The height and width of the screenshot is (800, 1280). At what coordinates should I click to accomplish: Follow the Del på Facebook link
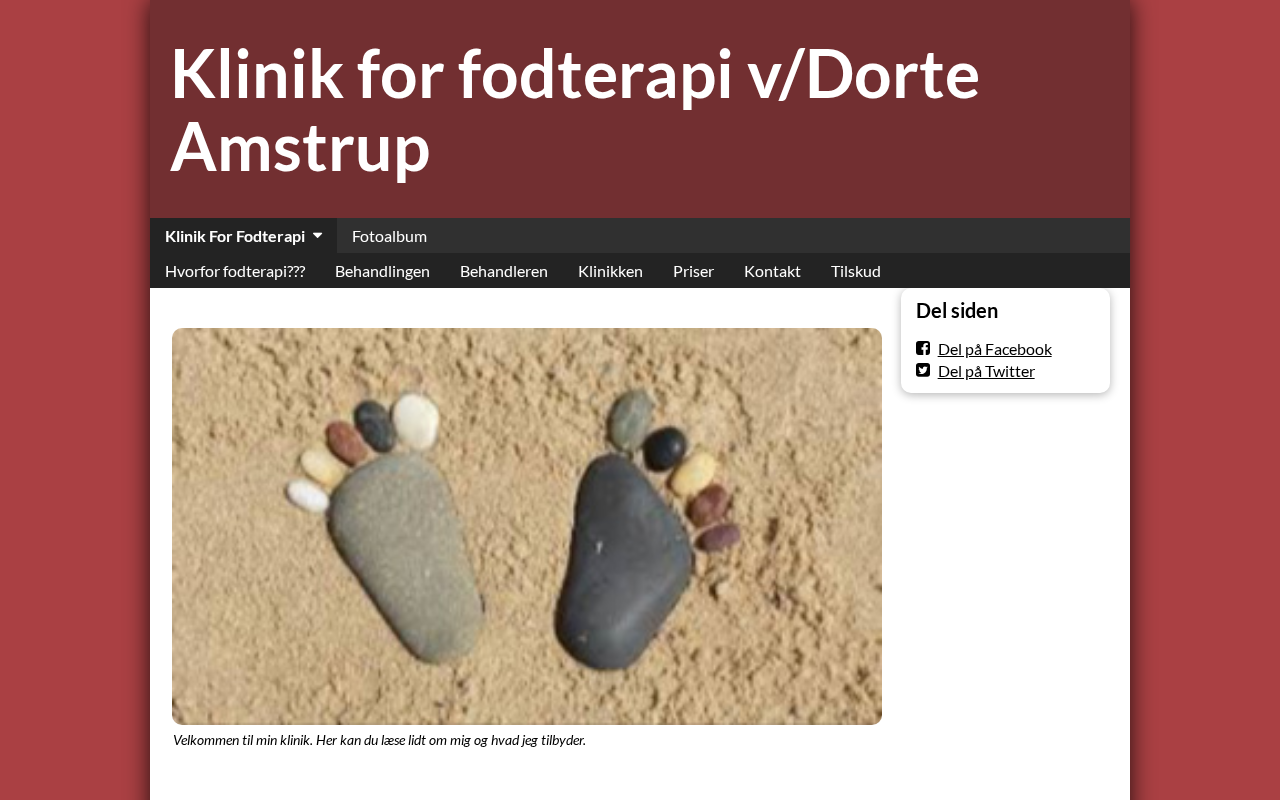point(995,349)
